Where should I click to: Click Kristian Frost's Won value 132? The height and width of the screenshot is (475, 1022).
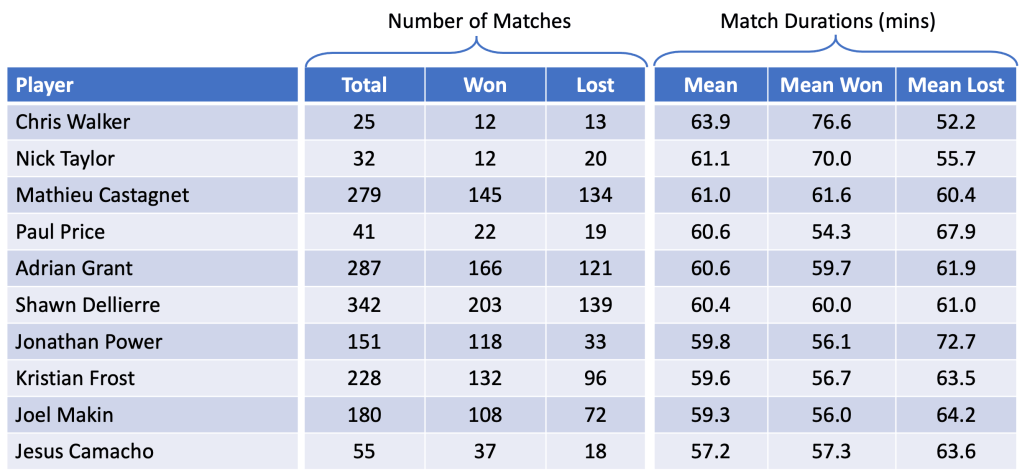point(484,378)
